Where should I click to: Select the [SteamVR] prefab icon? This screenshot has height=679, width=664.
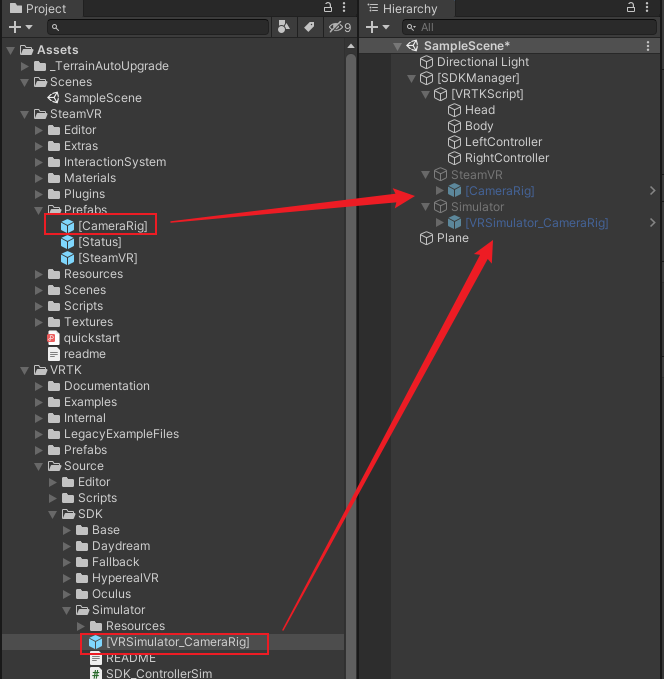(x=67, y=258)
